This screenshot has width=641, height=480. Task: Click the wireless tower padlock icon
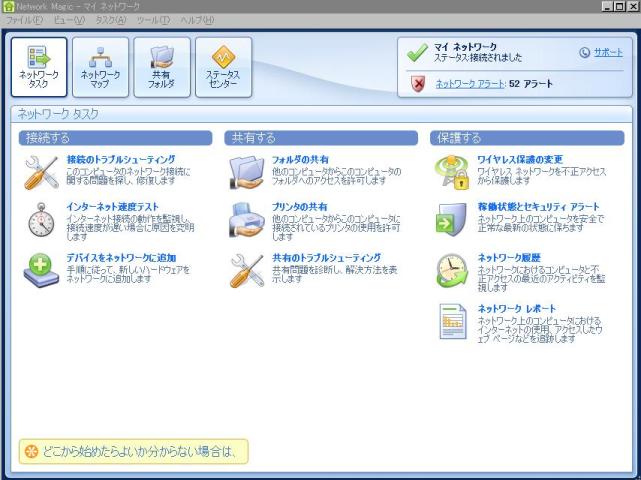(452, 173)
